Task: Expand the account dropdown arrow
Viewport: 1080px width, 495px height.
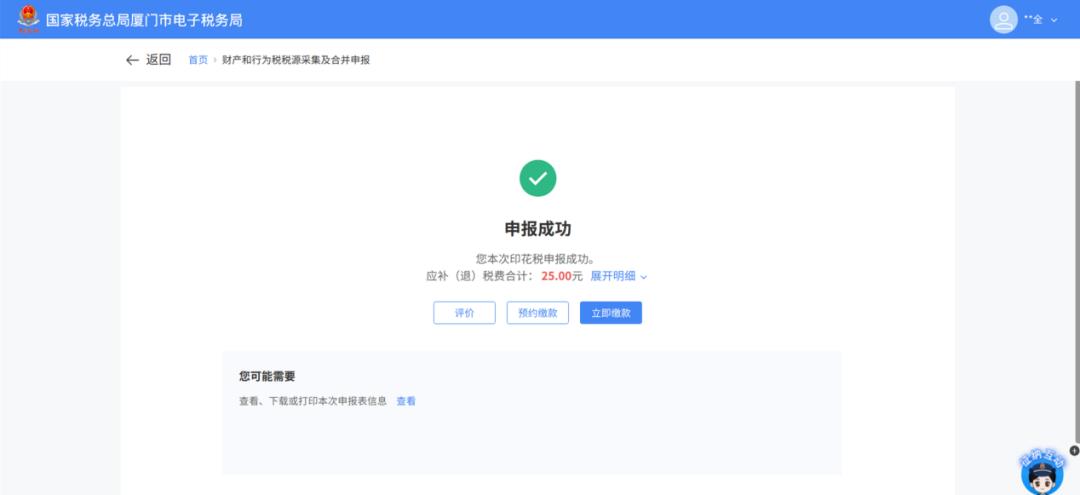Action: [1054, 20]
